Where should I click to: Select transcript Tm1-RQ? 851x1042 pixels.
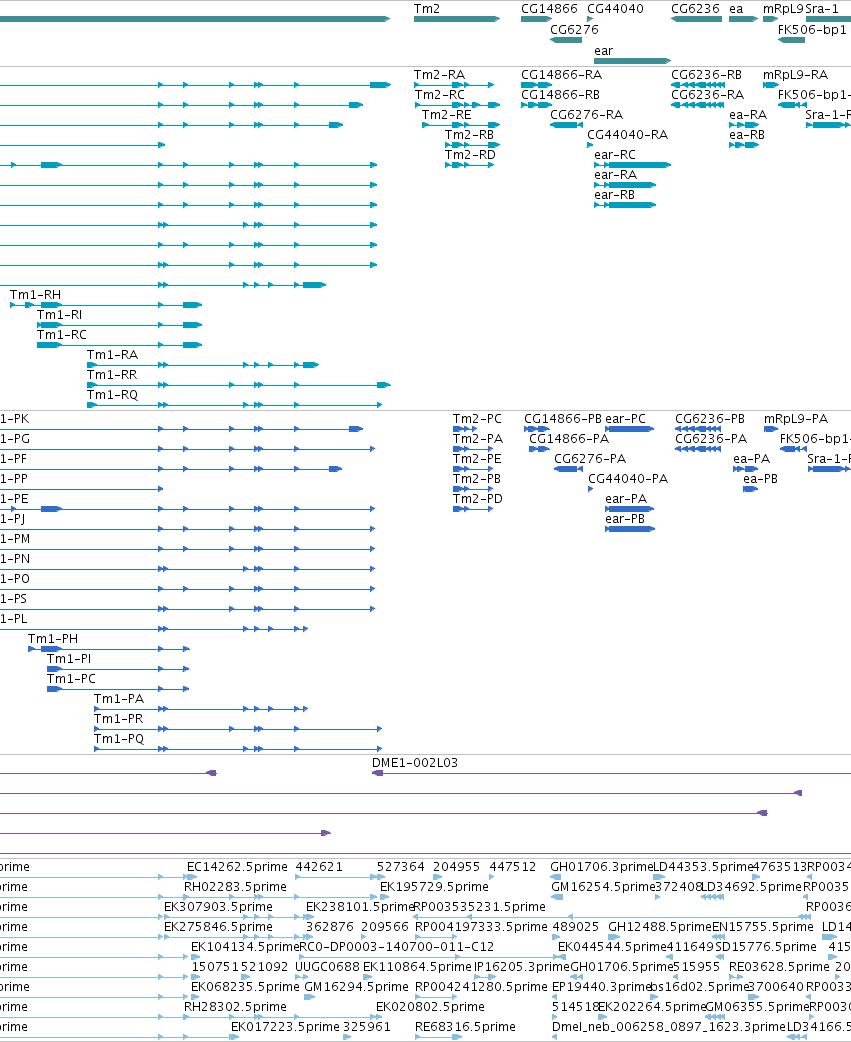(x=235, y=405)
